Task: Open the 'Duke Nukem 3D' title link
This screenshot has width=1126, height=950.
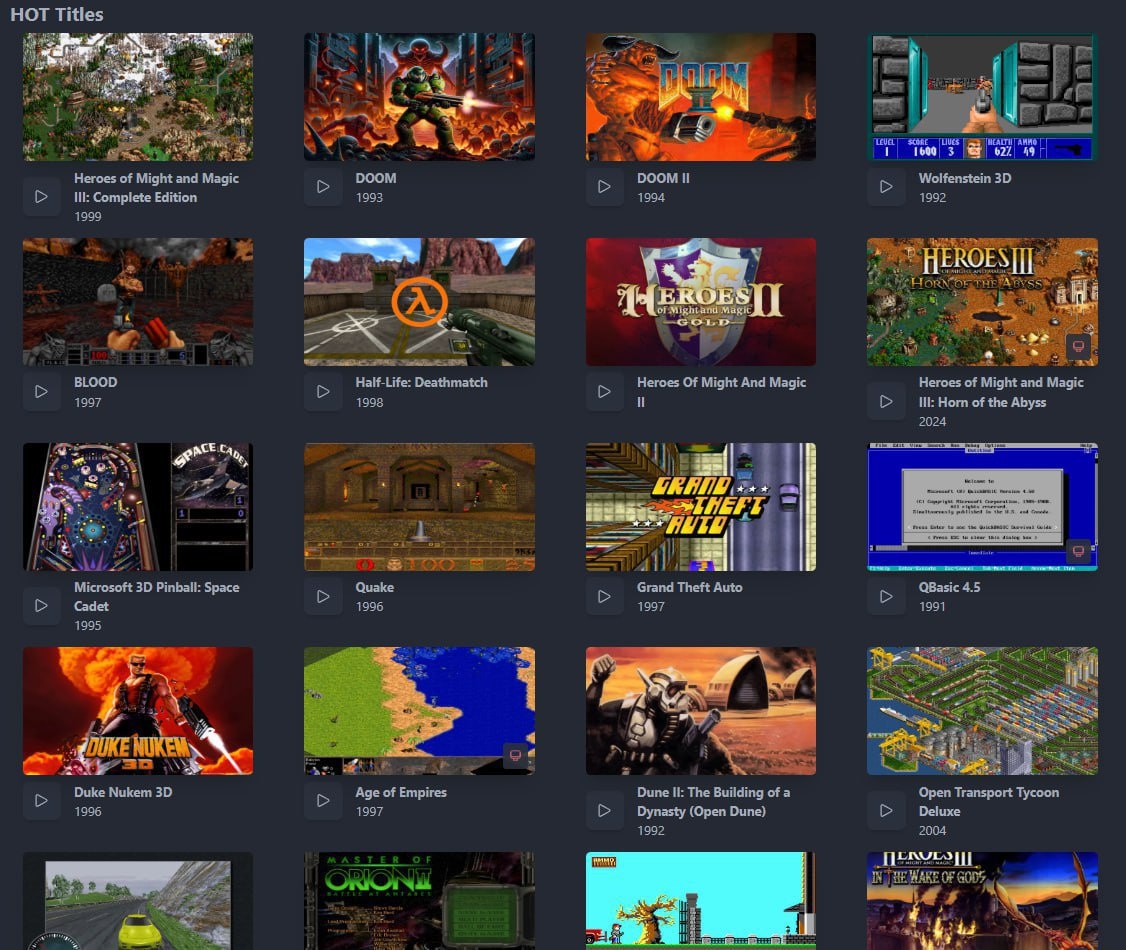Action: pos(123,792)
